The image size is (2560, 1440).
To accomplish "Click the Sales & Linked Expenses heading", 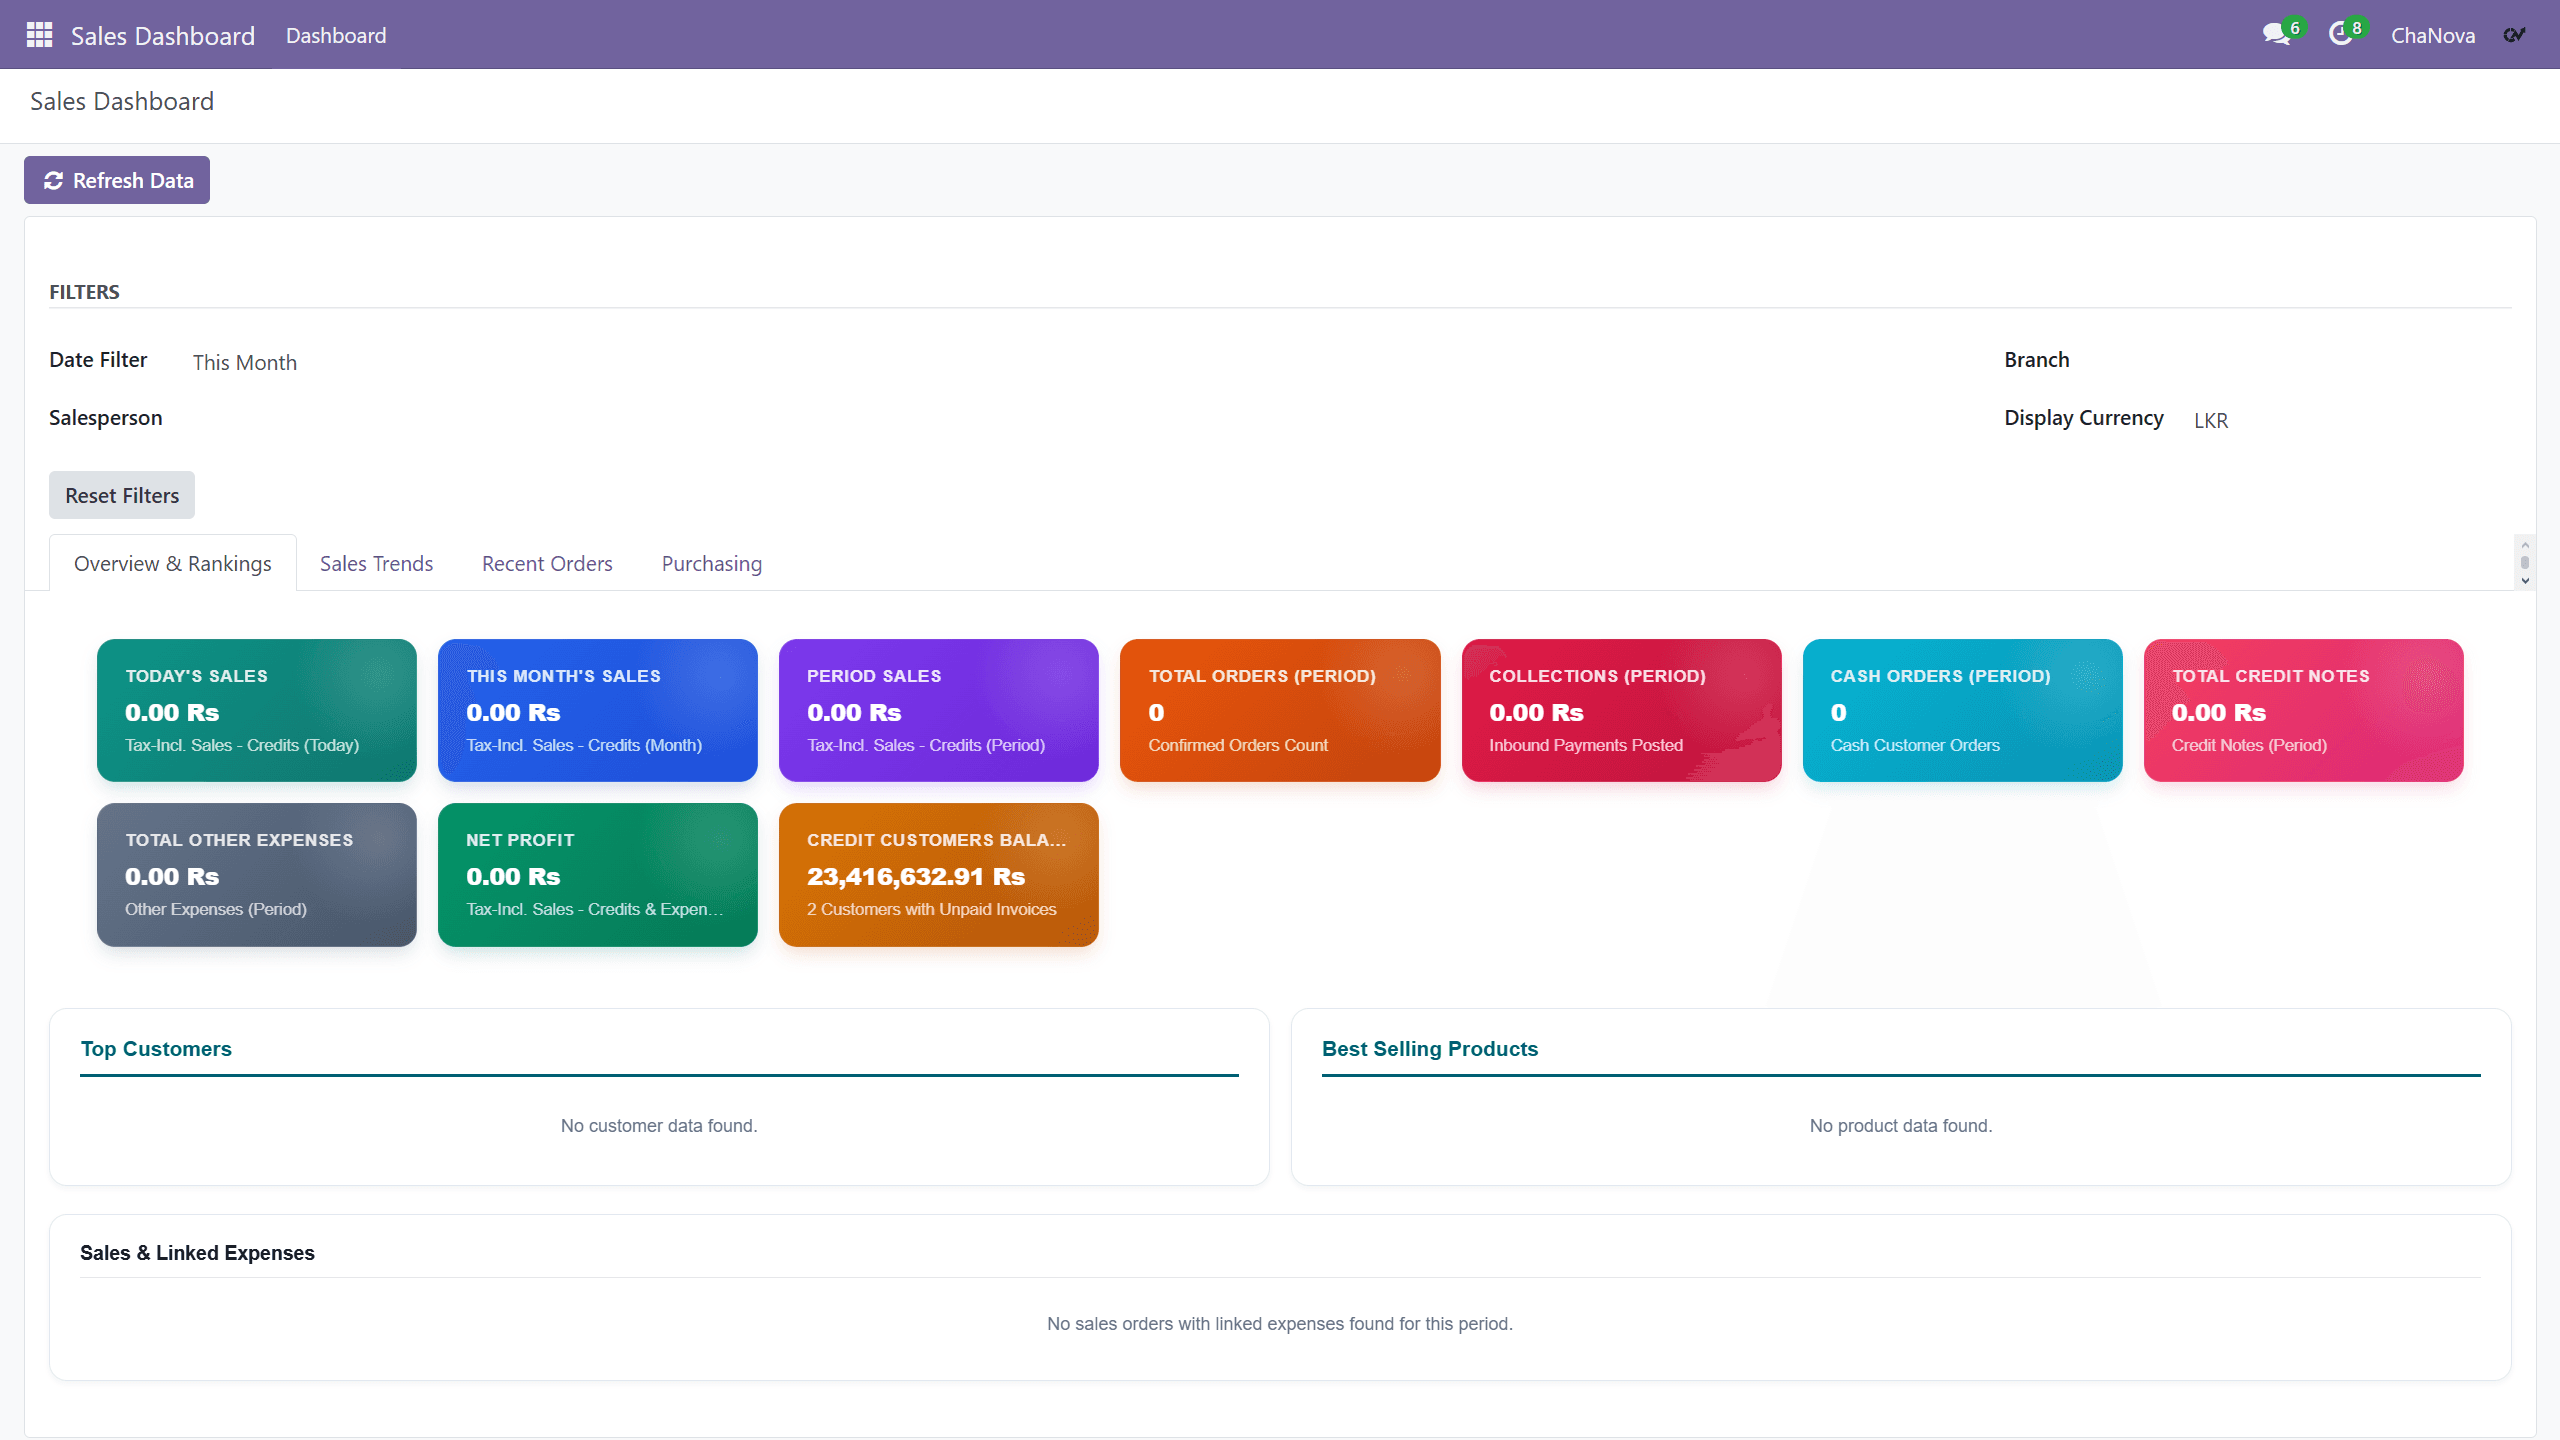I will coord(197,1253).
